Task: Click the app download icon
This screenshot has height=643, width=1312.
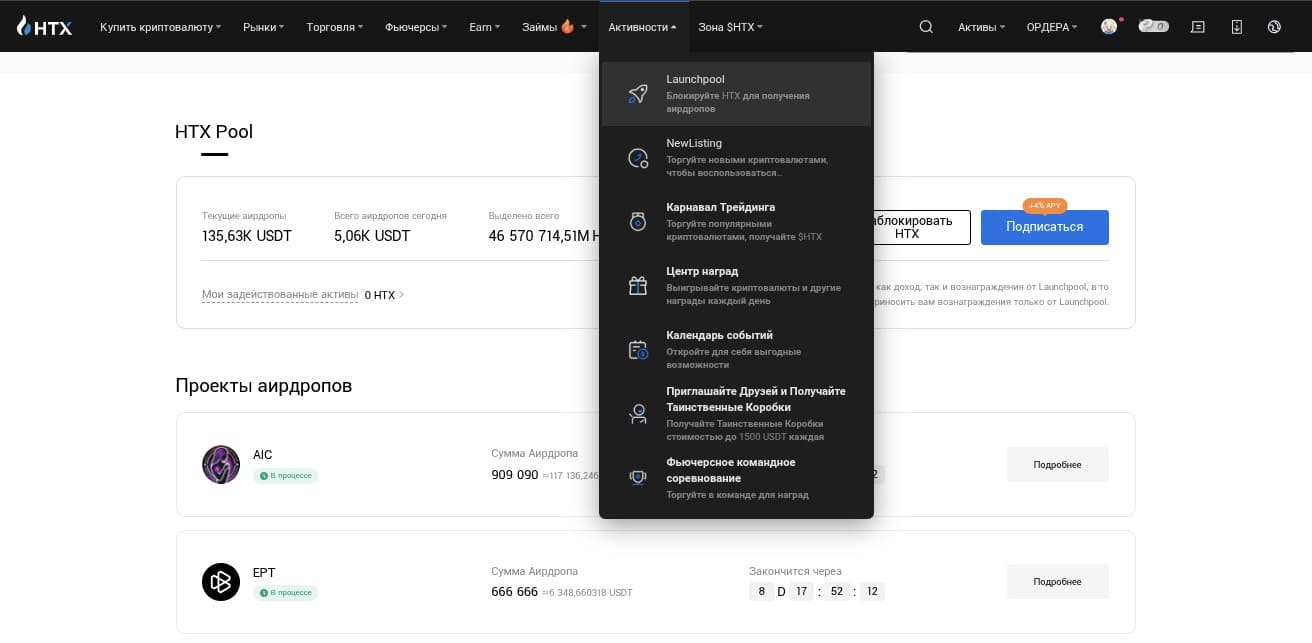Action: (x=1237, y=27)
